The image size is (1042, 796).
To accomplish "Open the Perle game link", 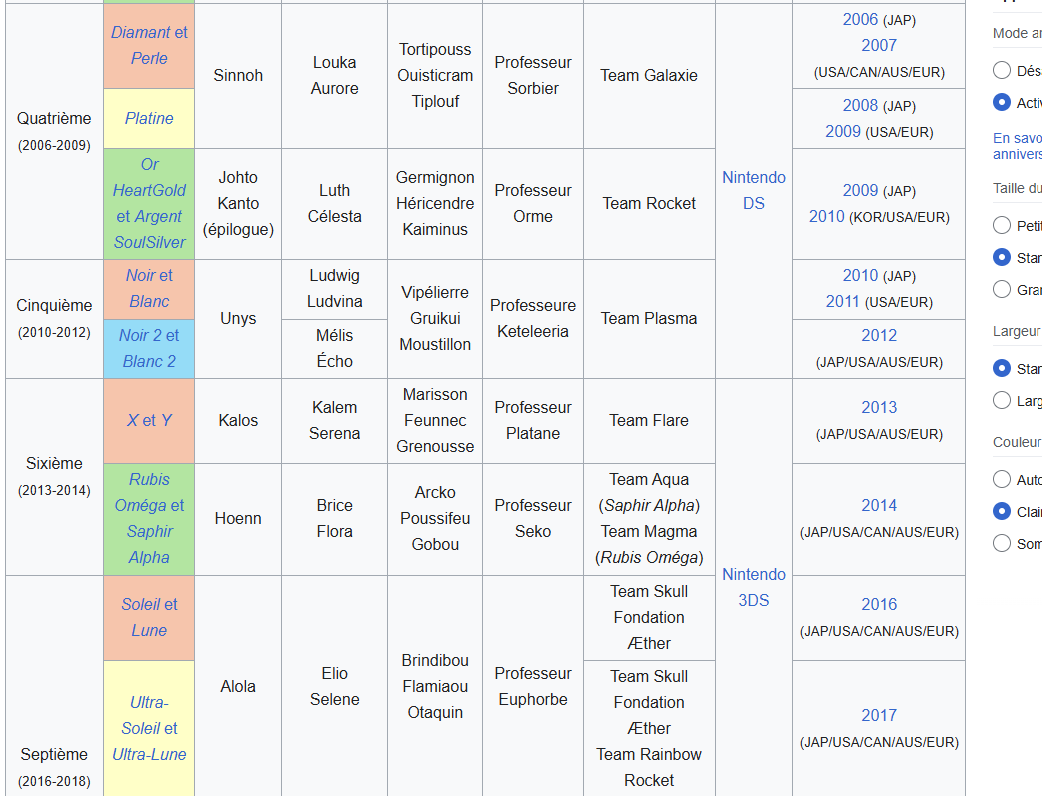I will 149,58.
